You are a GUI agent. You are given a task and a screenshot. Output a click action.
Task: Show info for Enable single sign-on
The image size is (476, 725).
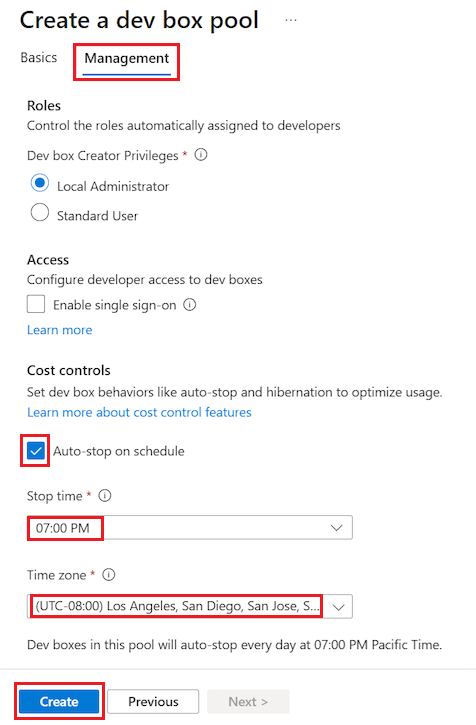click(x=190, y=305)
